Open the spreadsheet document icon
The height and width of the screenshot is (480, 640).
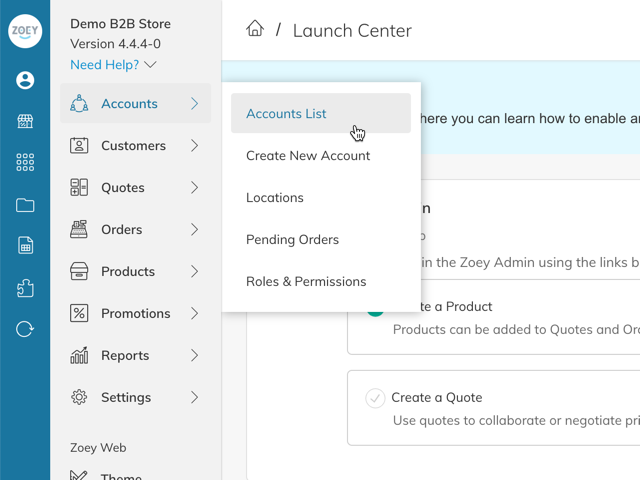[x=25, y=246]
